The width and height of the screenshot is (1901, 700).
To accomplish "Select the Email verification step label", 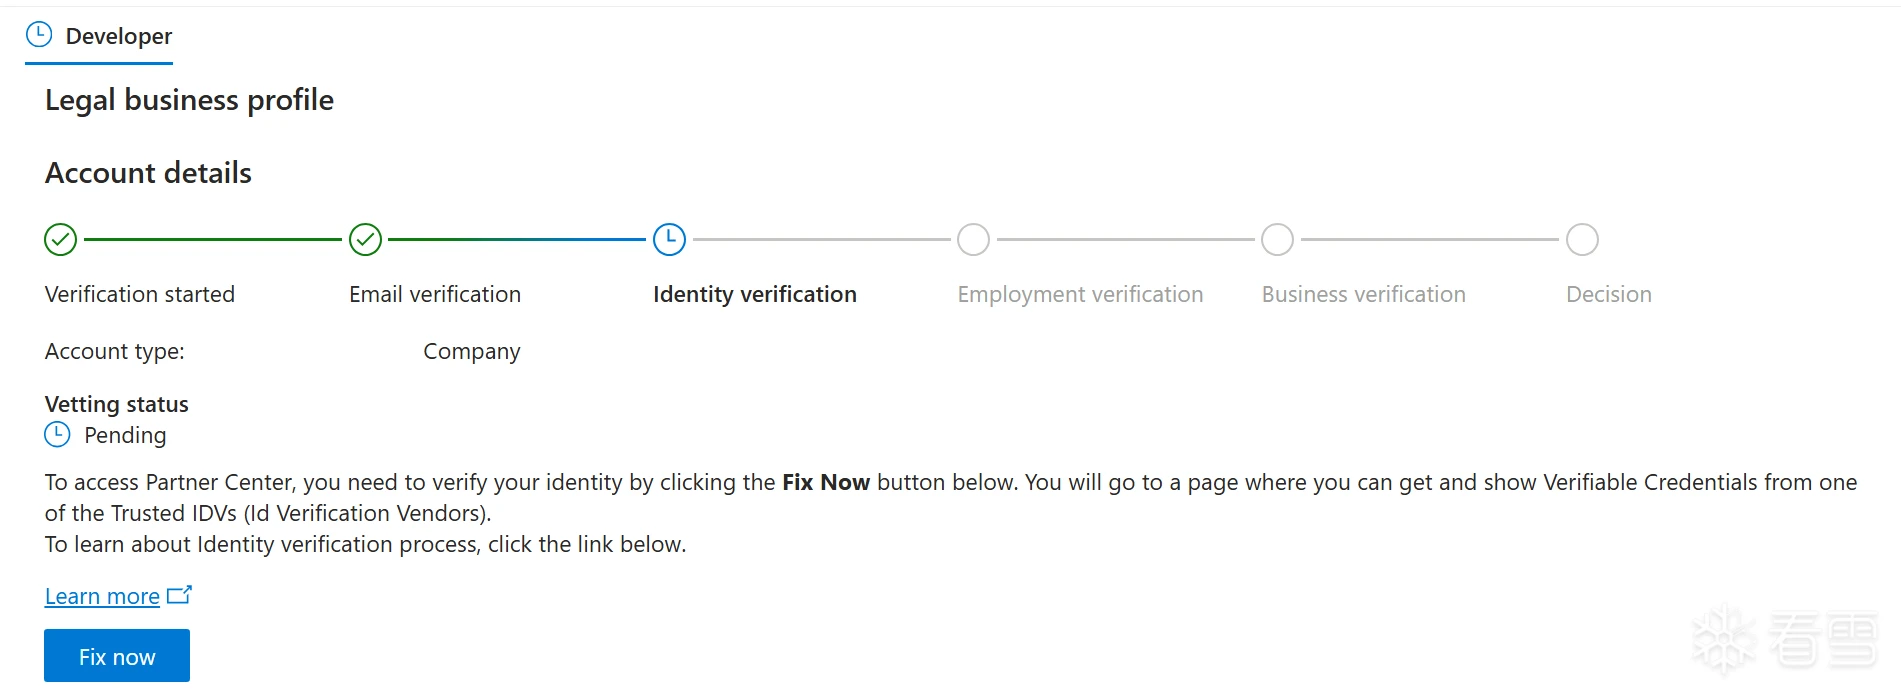I will coord(435,294).
